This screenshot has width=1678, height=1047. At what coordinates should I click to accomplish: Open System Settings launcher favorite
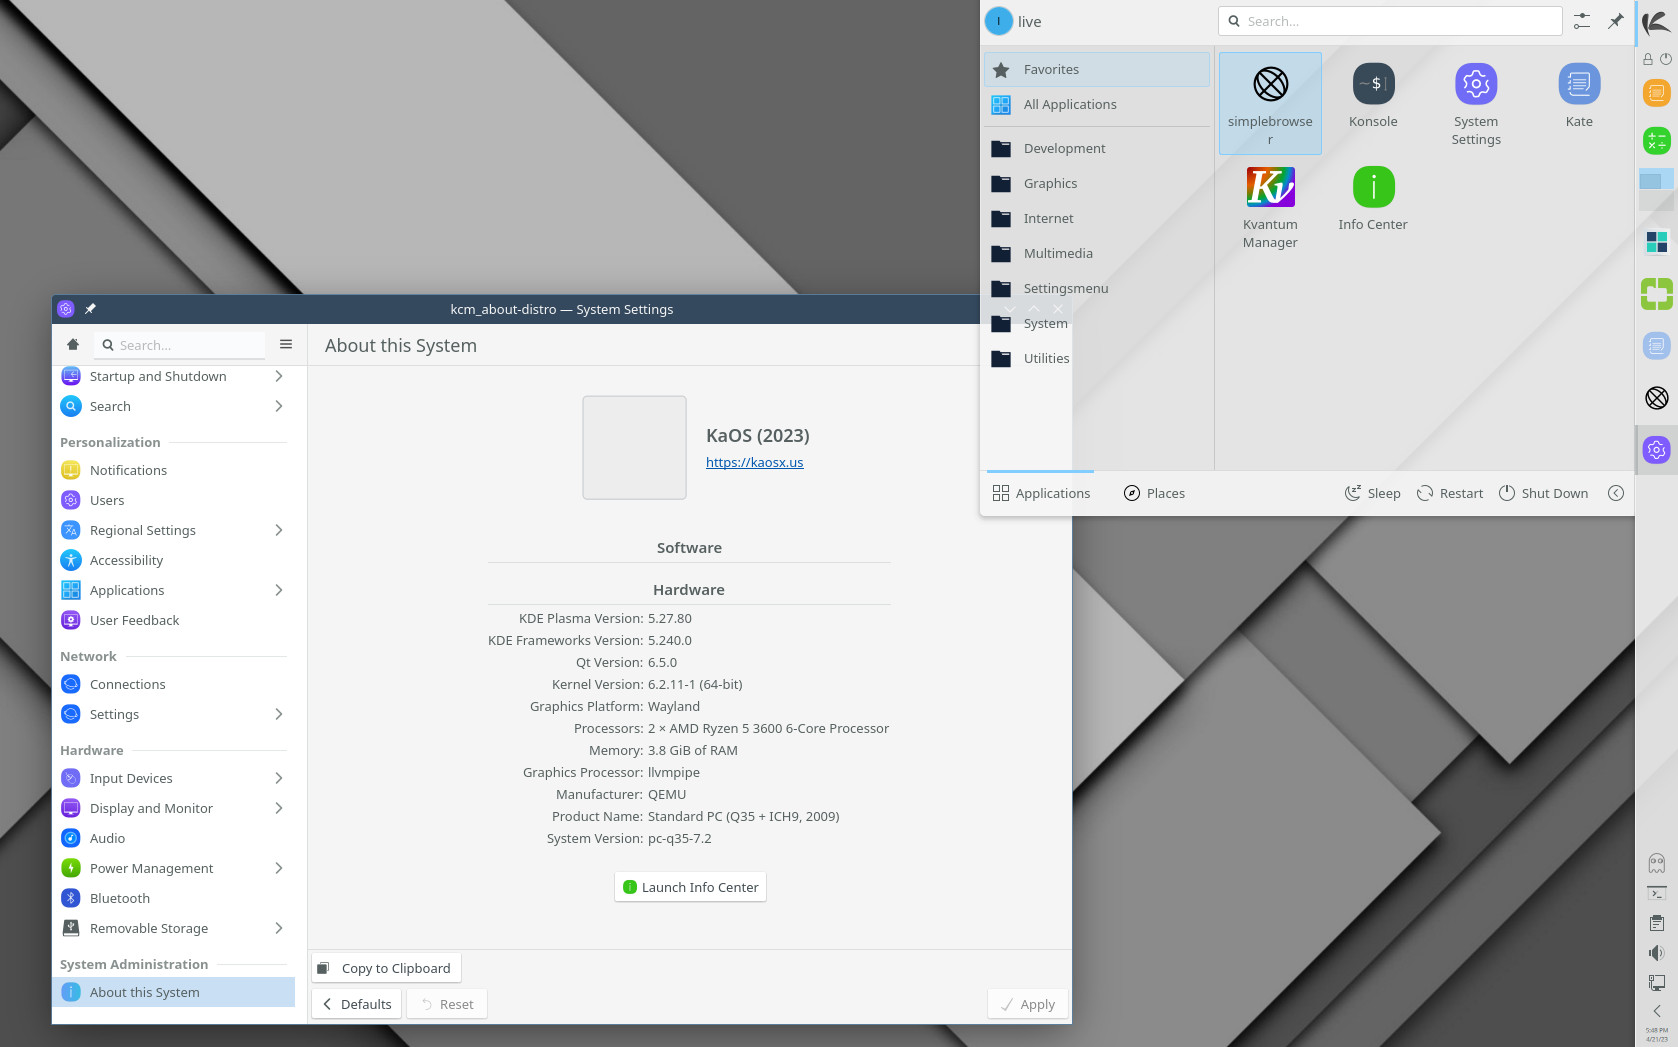click(1476, 104)
